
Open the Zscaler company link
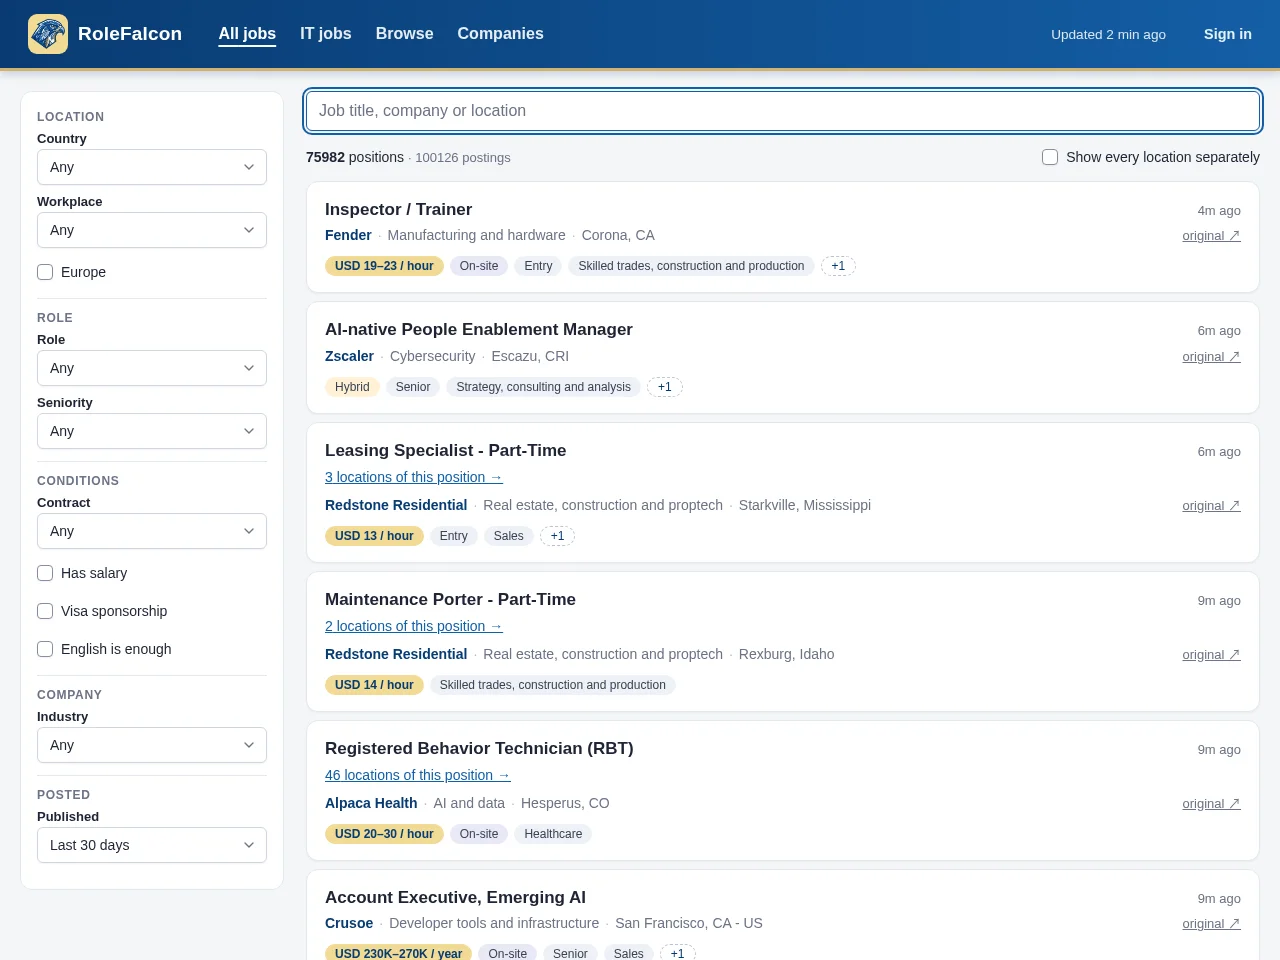coord(349,356)
